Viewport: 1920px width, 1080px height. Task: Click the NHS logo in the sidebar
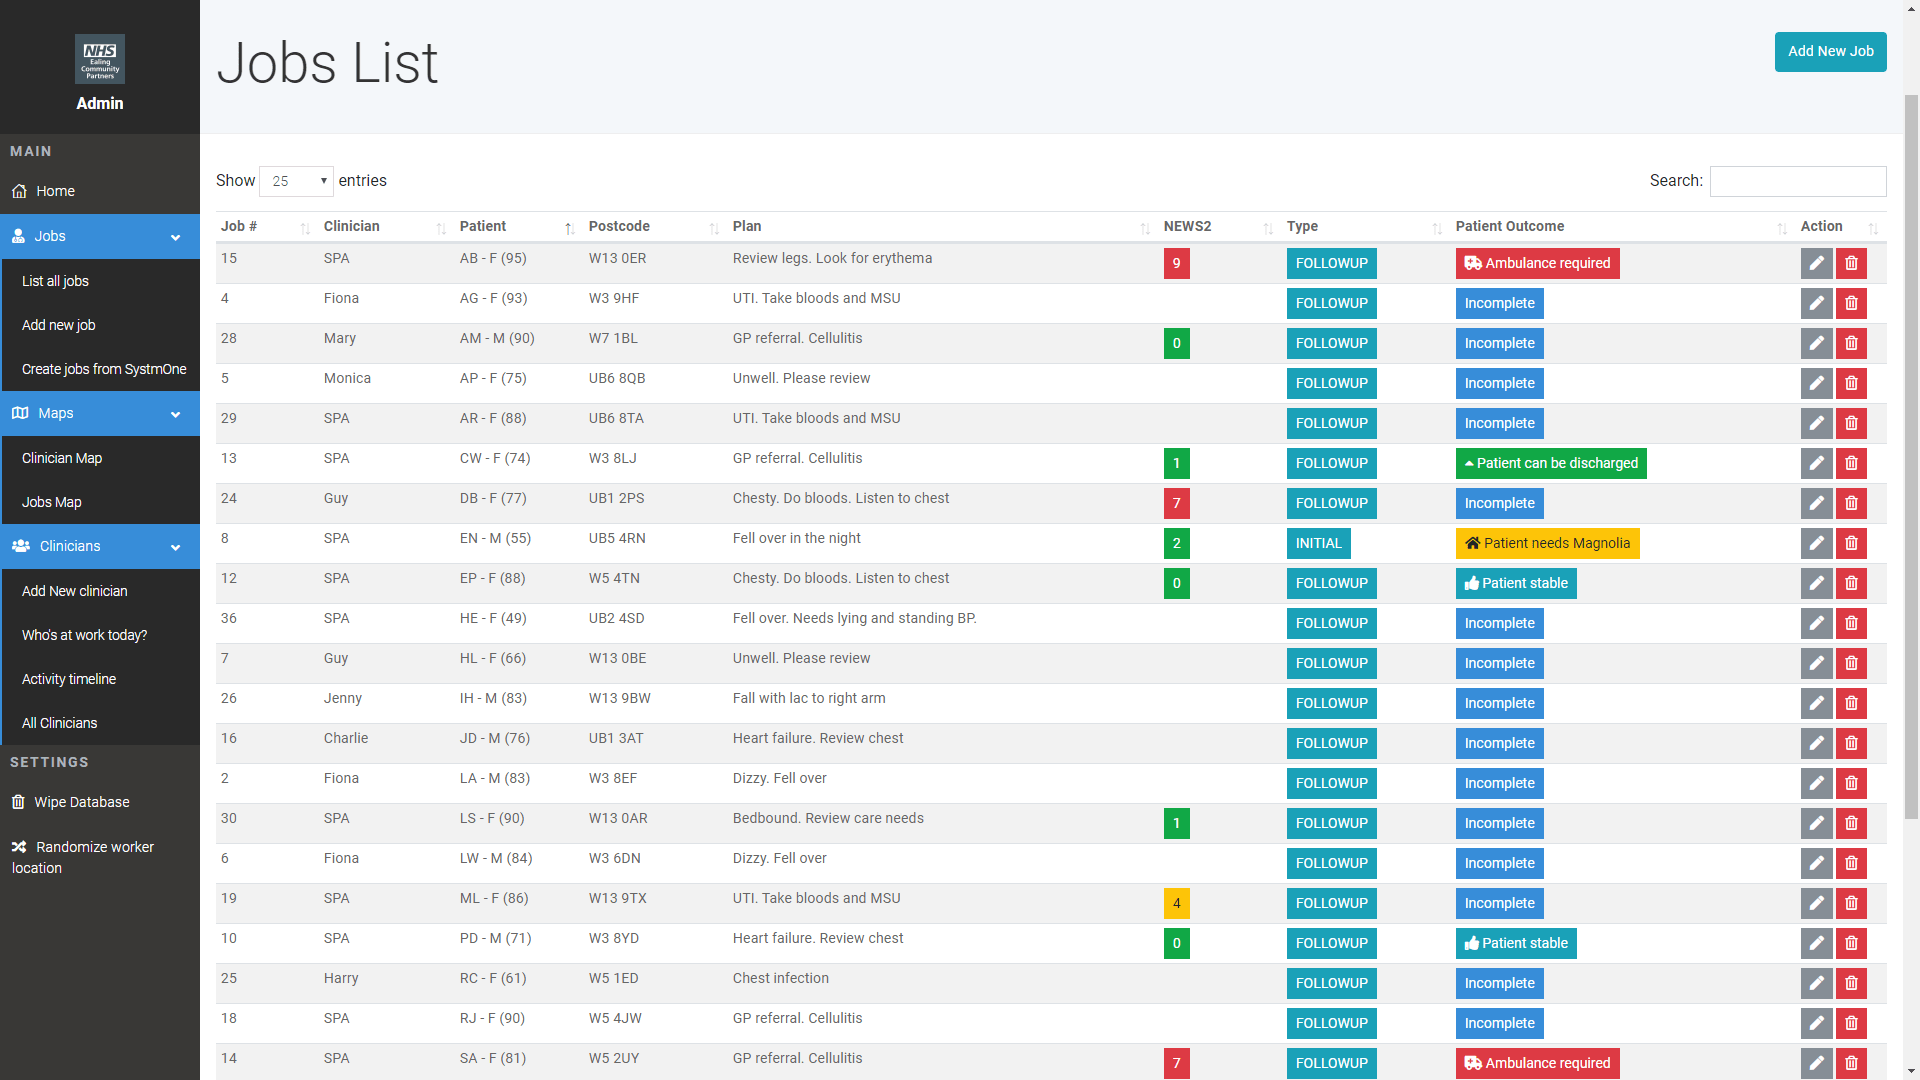(100, 59)
